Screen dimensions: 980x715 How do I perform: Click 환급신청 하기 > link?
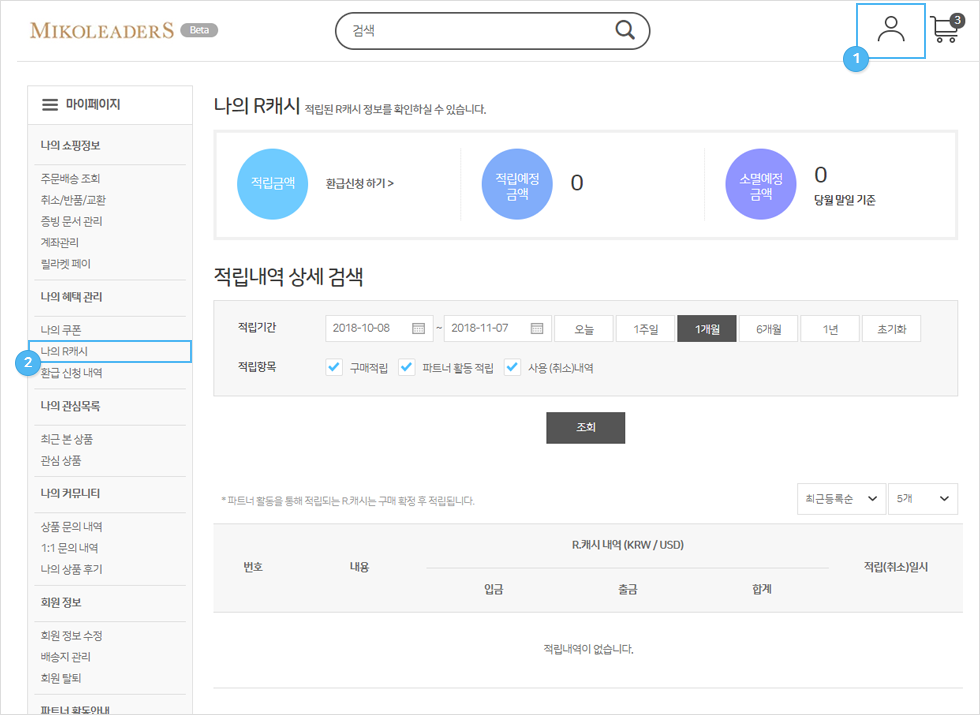pyautogui.click(x=360, y=184)
